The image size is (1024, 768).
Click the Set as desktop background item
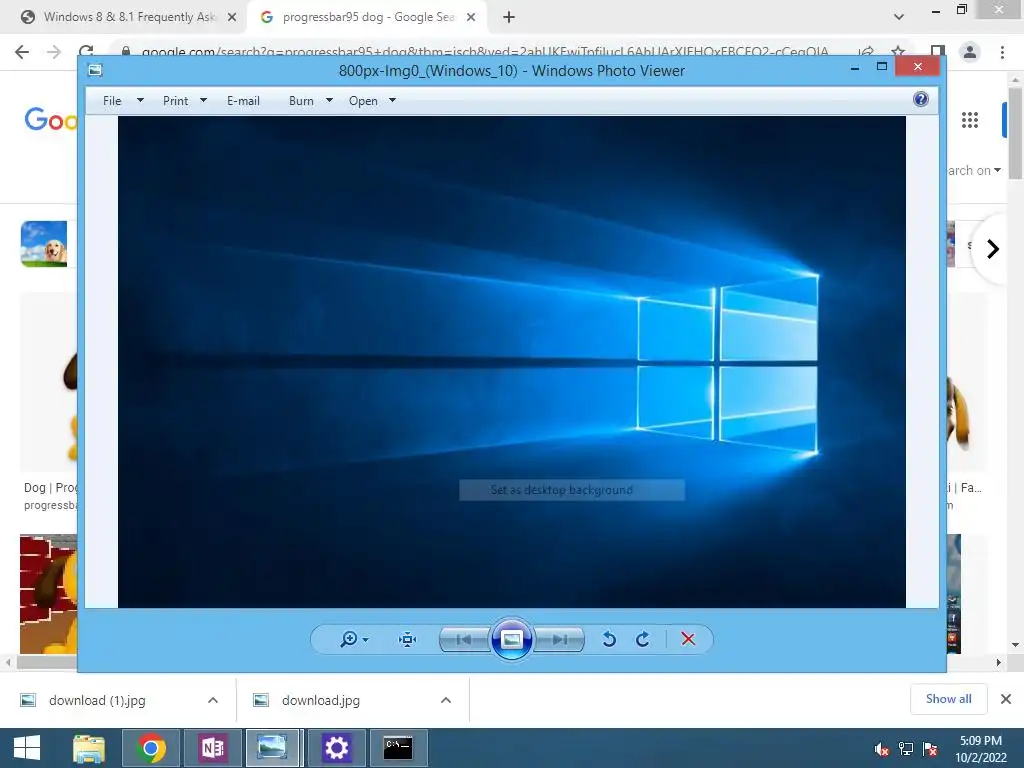[x=571, y=490]
